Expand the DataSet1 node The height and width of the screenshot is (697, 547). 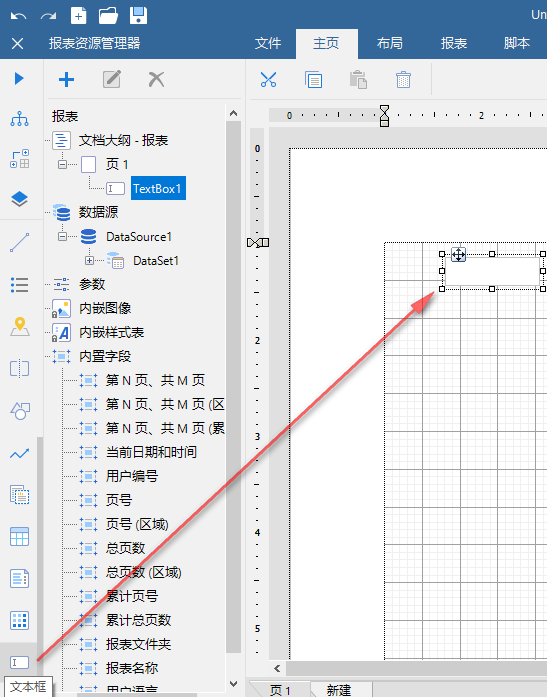click(89, 260)
